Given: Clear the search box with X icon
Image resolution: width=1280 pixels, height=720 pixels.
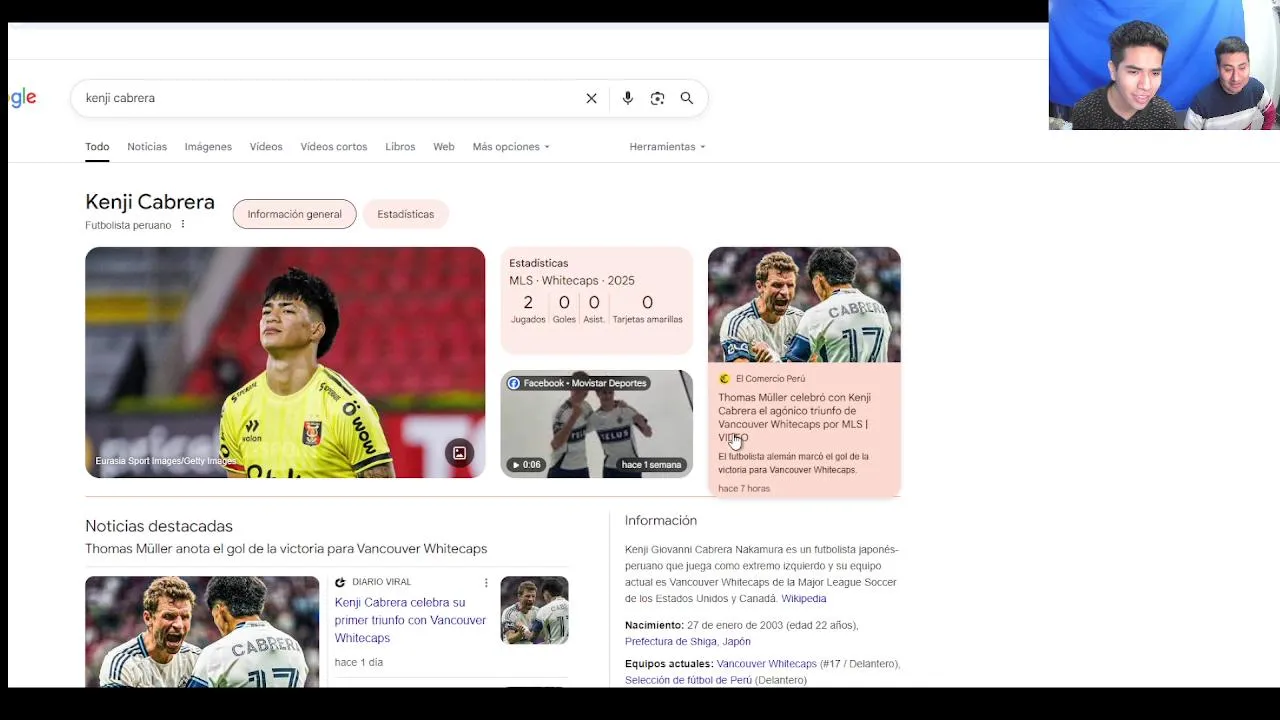Looking at the screenshot, I should click(x=591, y=98).
